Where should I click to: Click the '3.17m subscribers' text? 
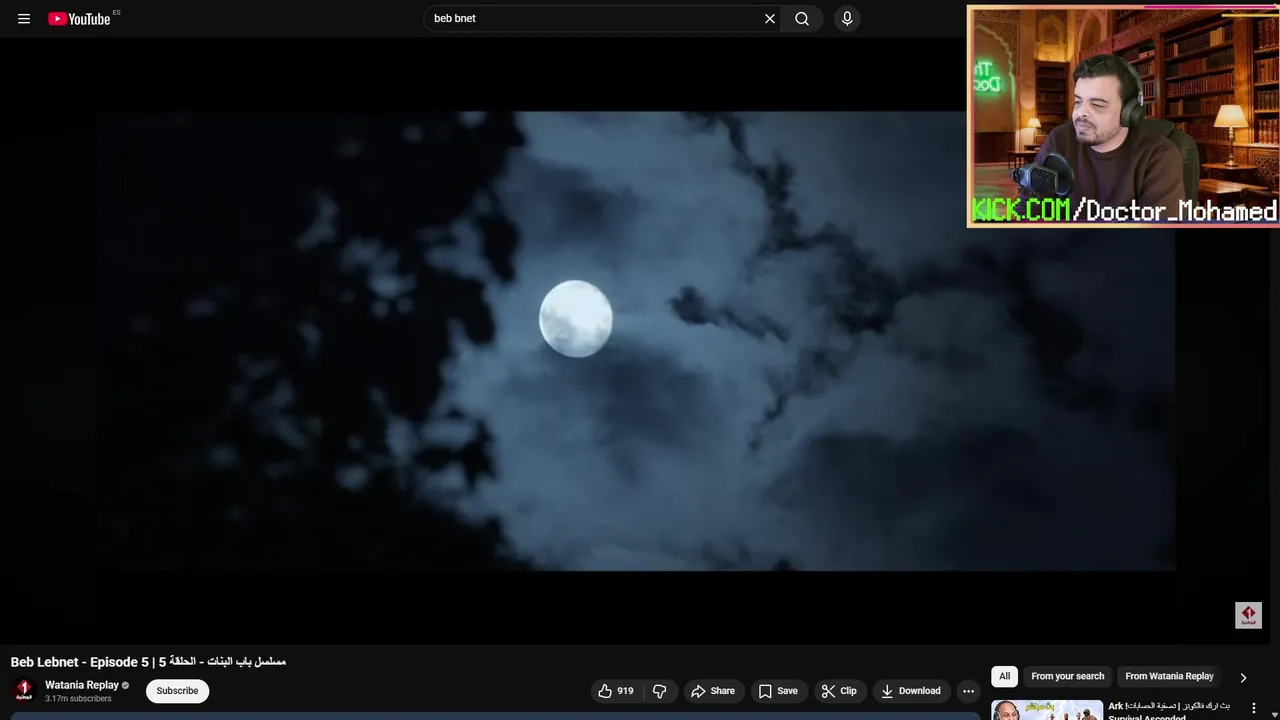pyautogui.click(x=78, y=699)
